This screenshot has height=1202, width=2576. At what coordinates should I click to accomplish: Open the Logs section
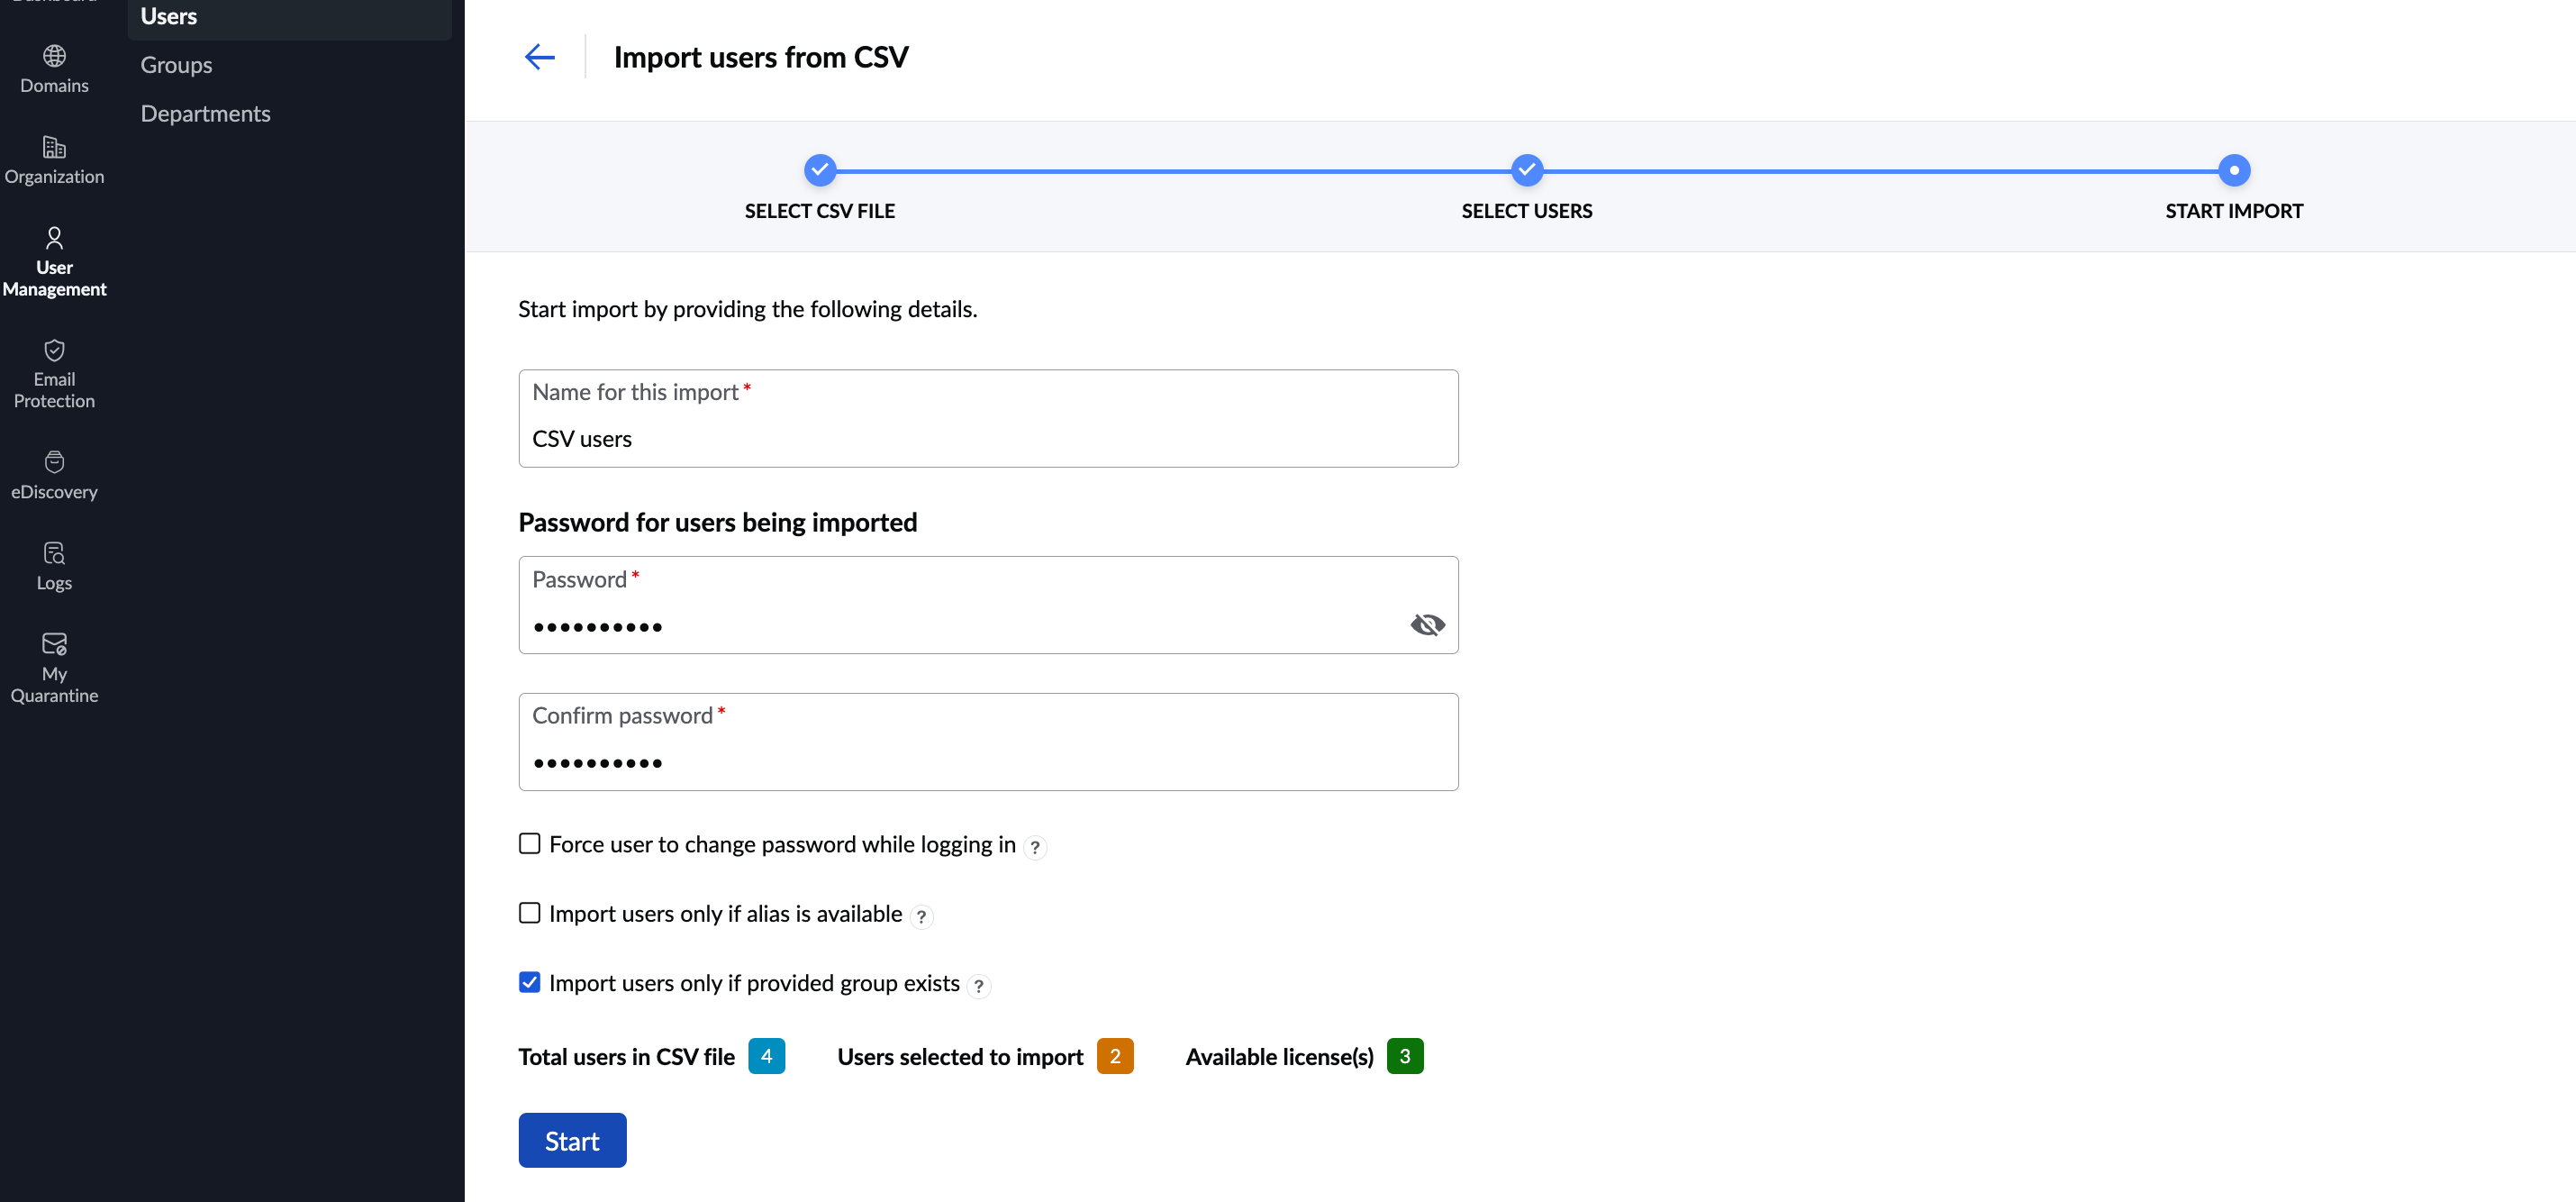click(x=54, y=566)
